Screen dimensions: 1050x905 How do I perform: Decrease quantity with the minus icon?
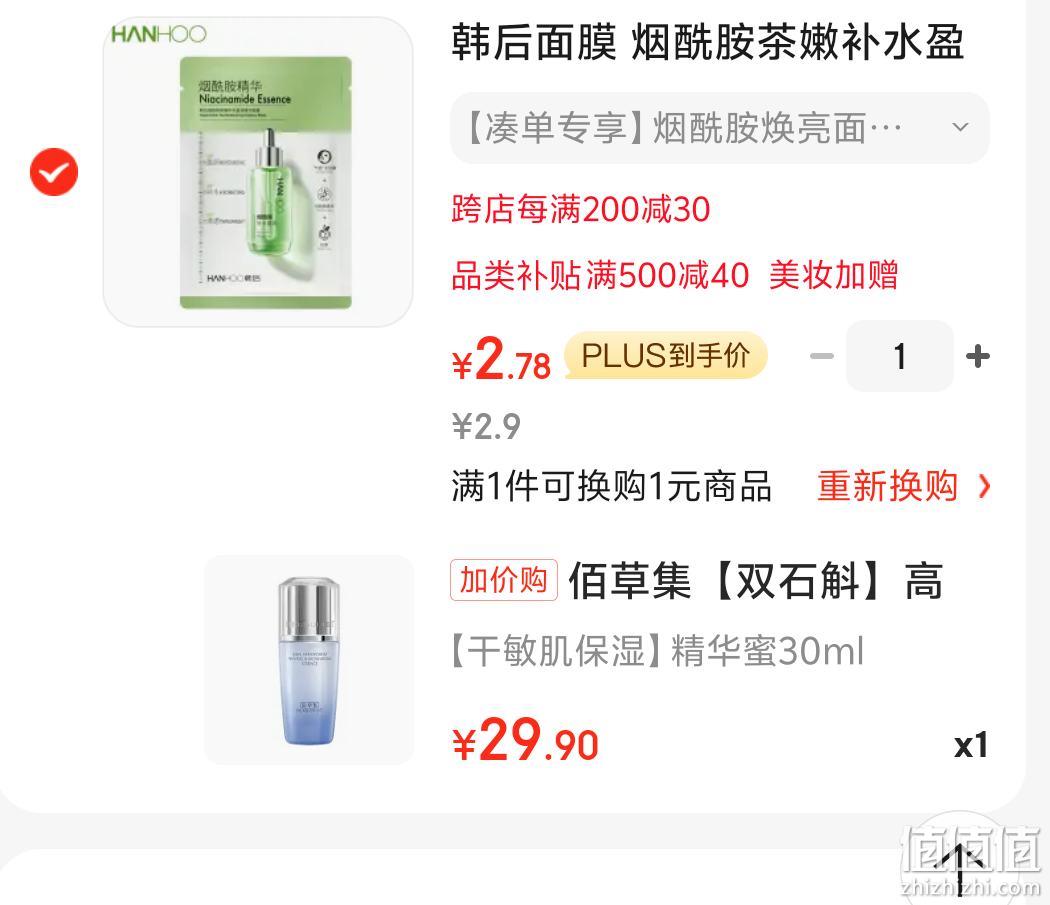coord(822,356)
